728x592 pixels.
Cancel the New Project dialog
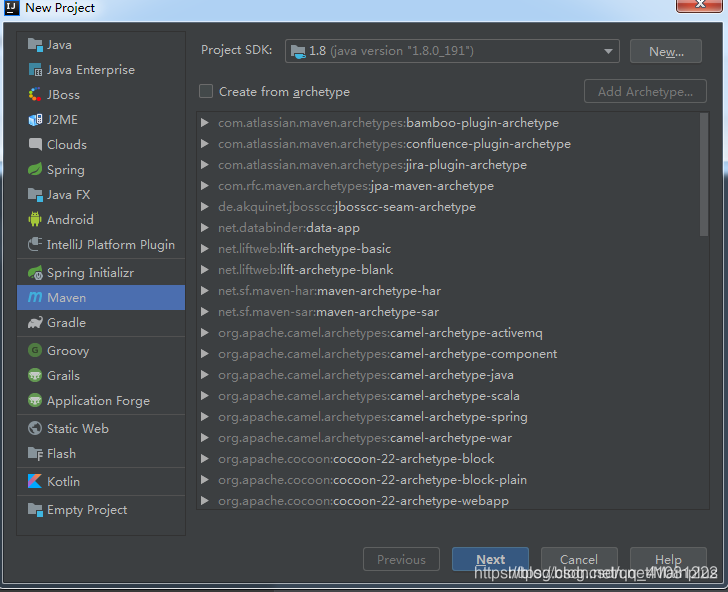pos(579,559)
